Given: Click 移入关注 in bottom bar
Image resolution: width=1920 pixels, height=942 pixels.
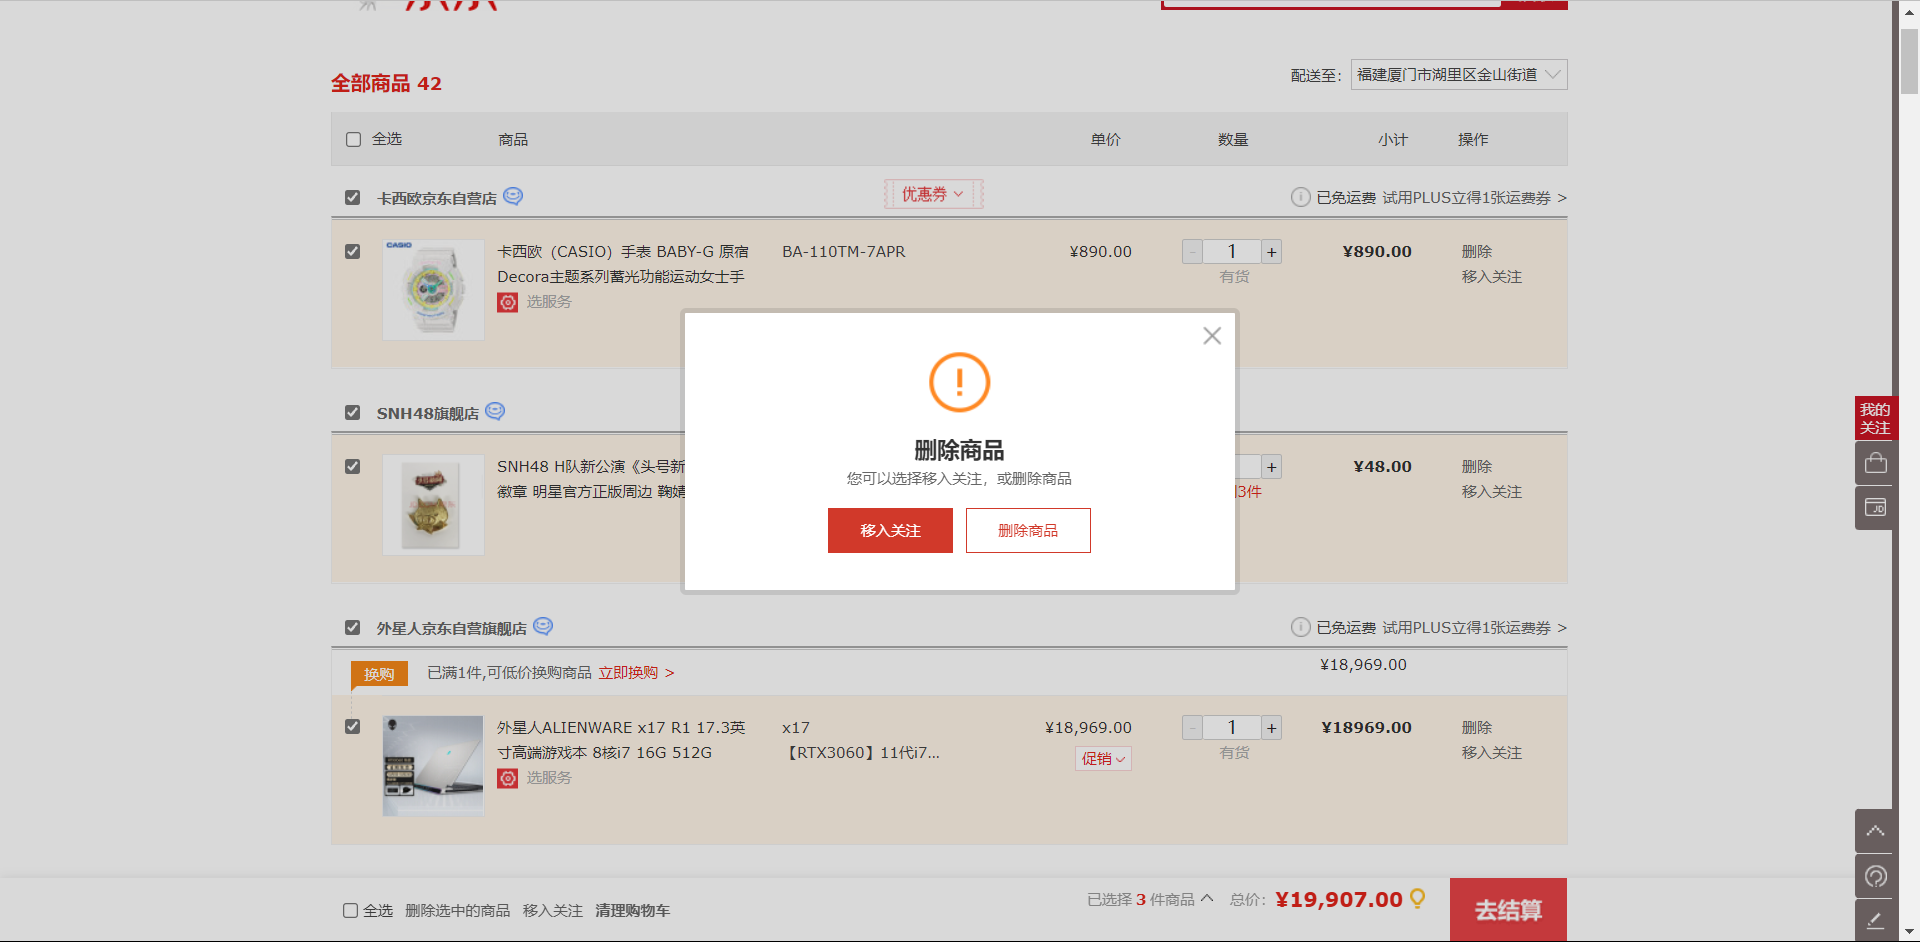Looking at the screenshot, I should (x=553, y=911).
